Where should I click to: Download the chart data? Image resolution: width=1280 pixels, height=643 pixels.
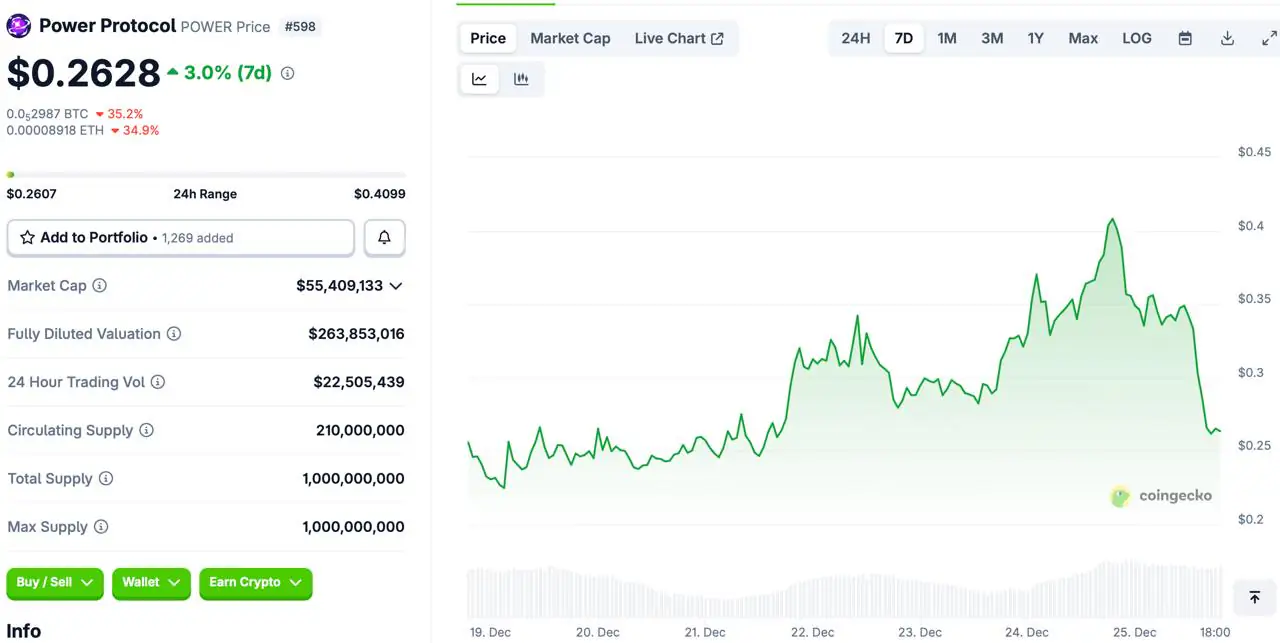(x=1227, y=38)
